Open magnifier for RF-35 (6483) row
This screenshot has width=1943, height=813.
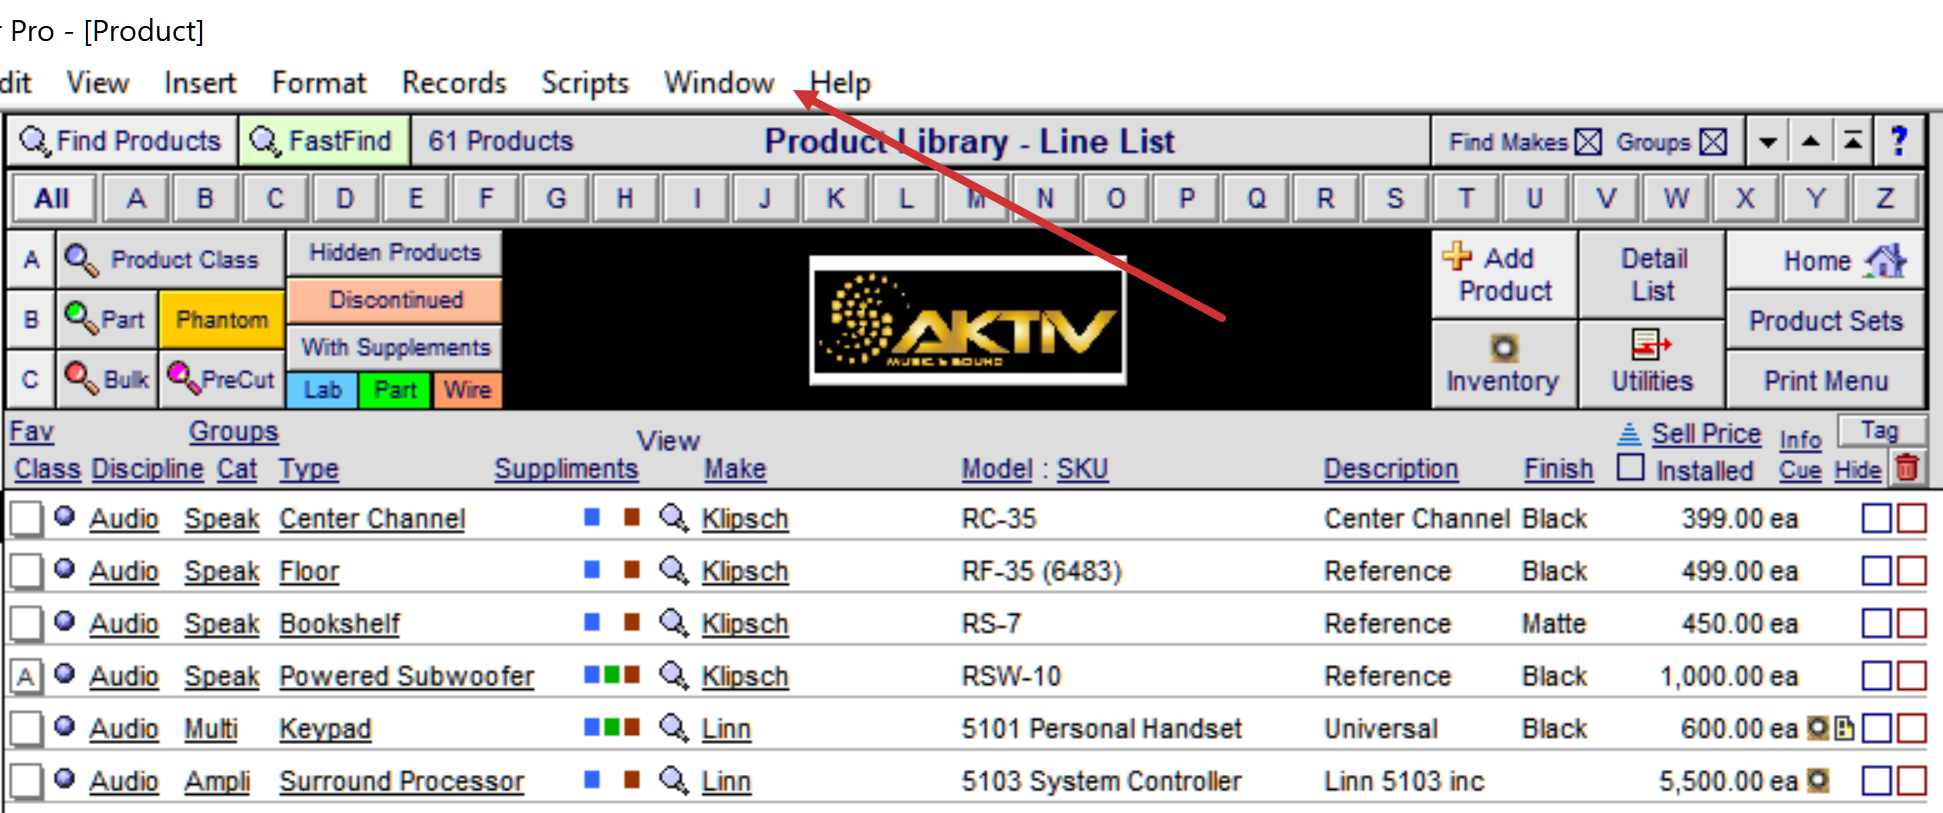(x=674, y=570)
